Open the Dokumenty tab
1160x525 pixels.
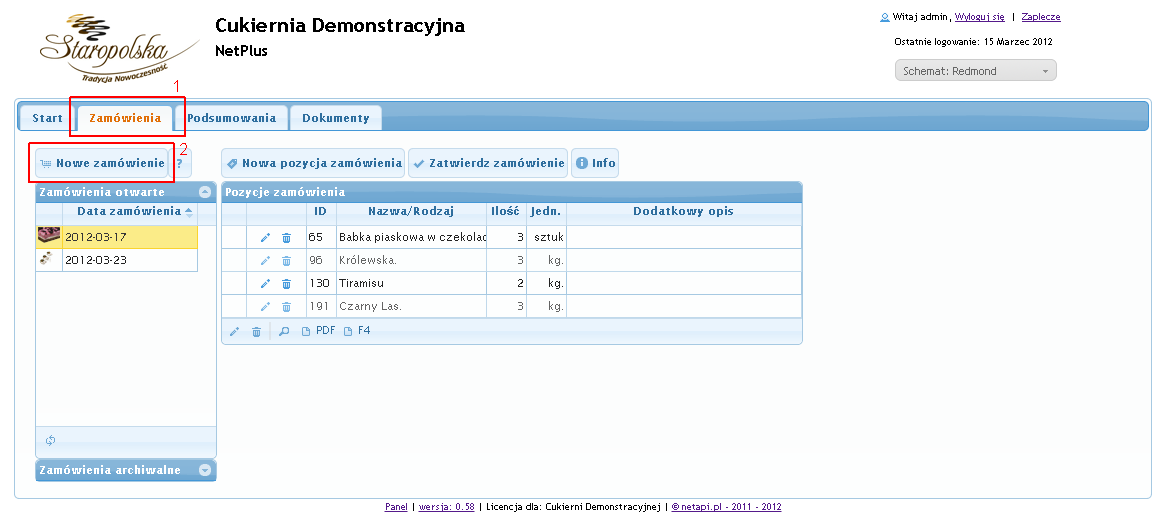pyautogui.click(x=335, y=118)
